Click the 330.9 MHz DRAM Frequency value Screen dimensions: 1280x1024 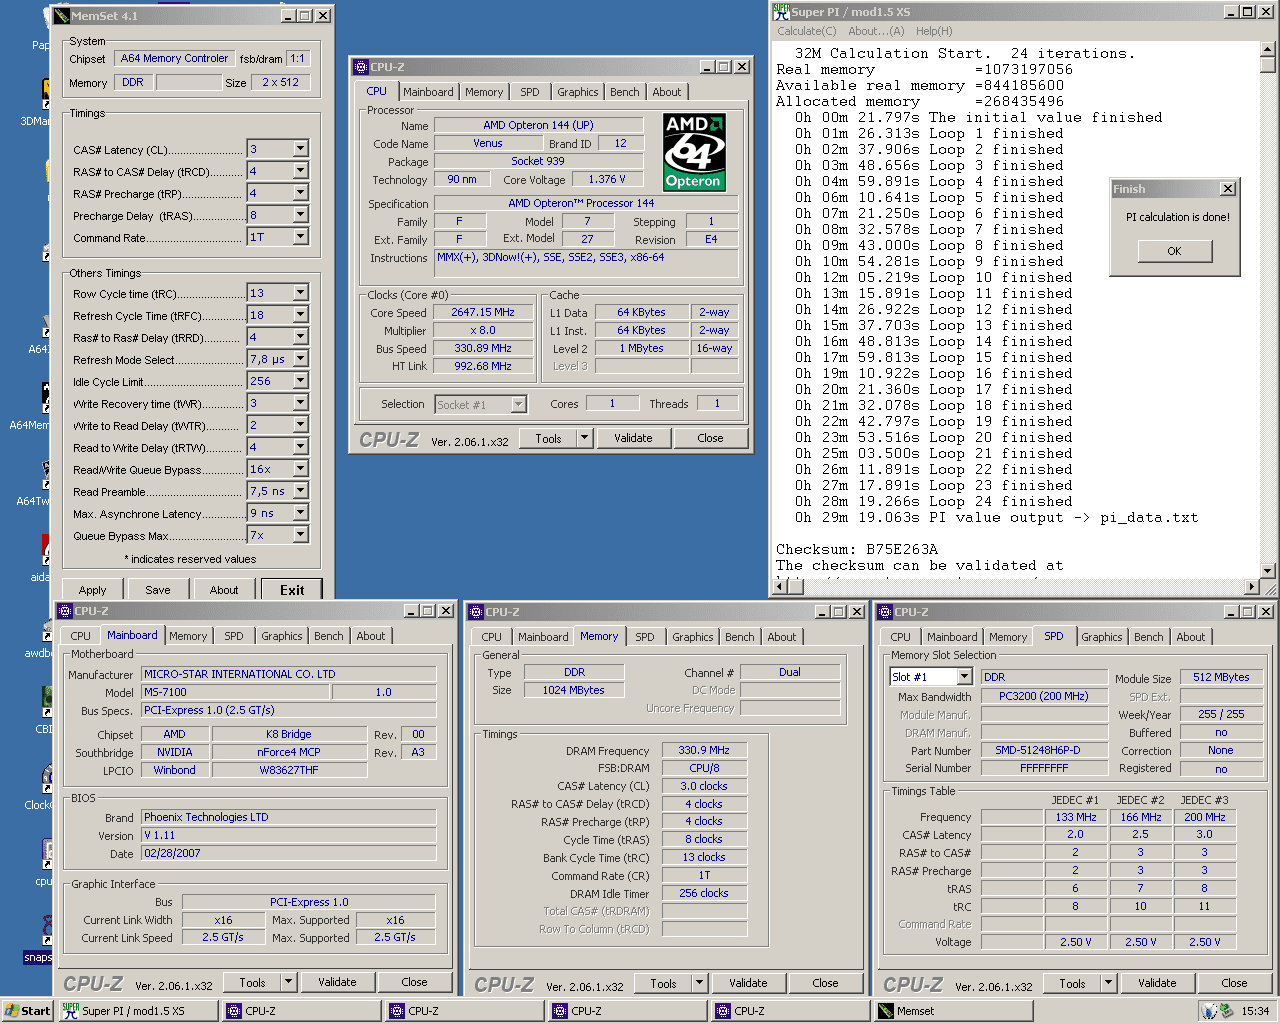(x=704, y=750)
